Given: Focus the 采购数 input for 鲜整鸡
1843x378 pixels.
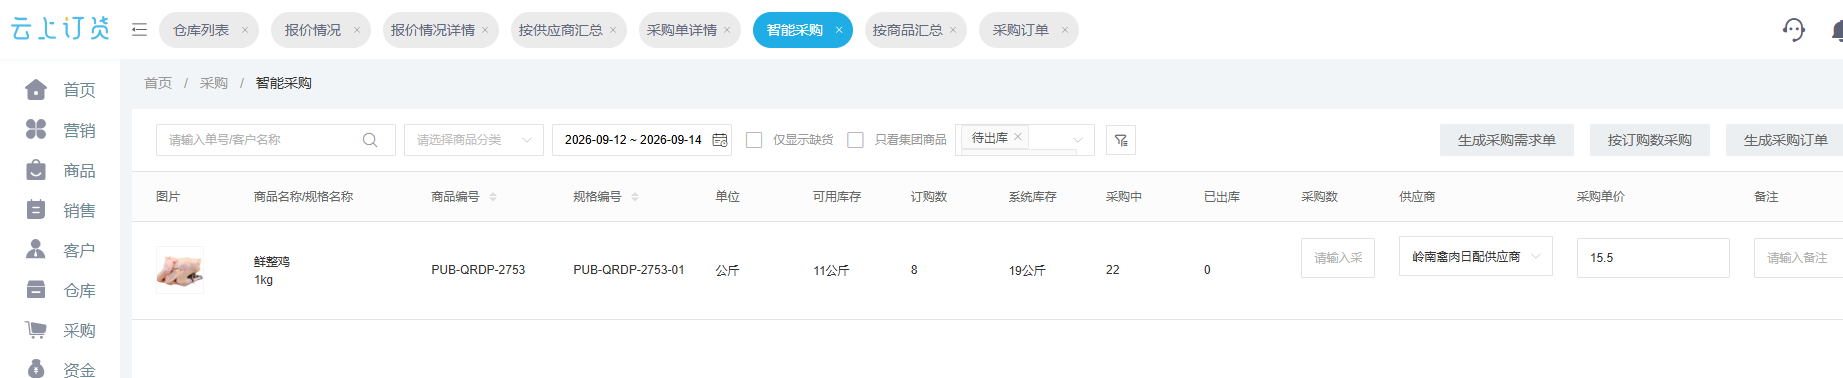Looking at the screenshot, I should (1338, 258).
